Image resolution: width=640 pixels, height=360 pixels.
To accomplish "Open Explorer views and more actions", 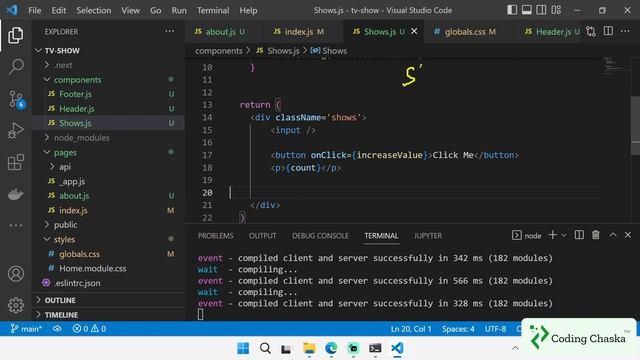I will (169, 31).
